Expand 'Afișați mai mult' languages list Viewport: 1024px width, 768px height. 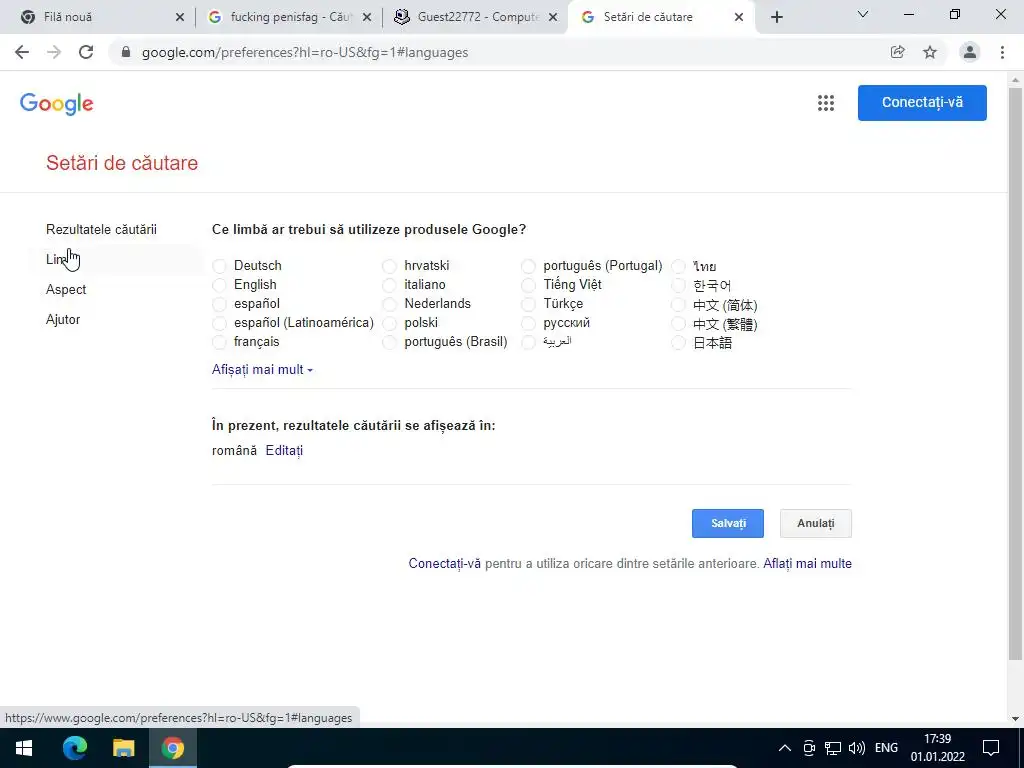(263, 370)
